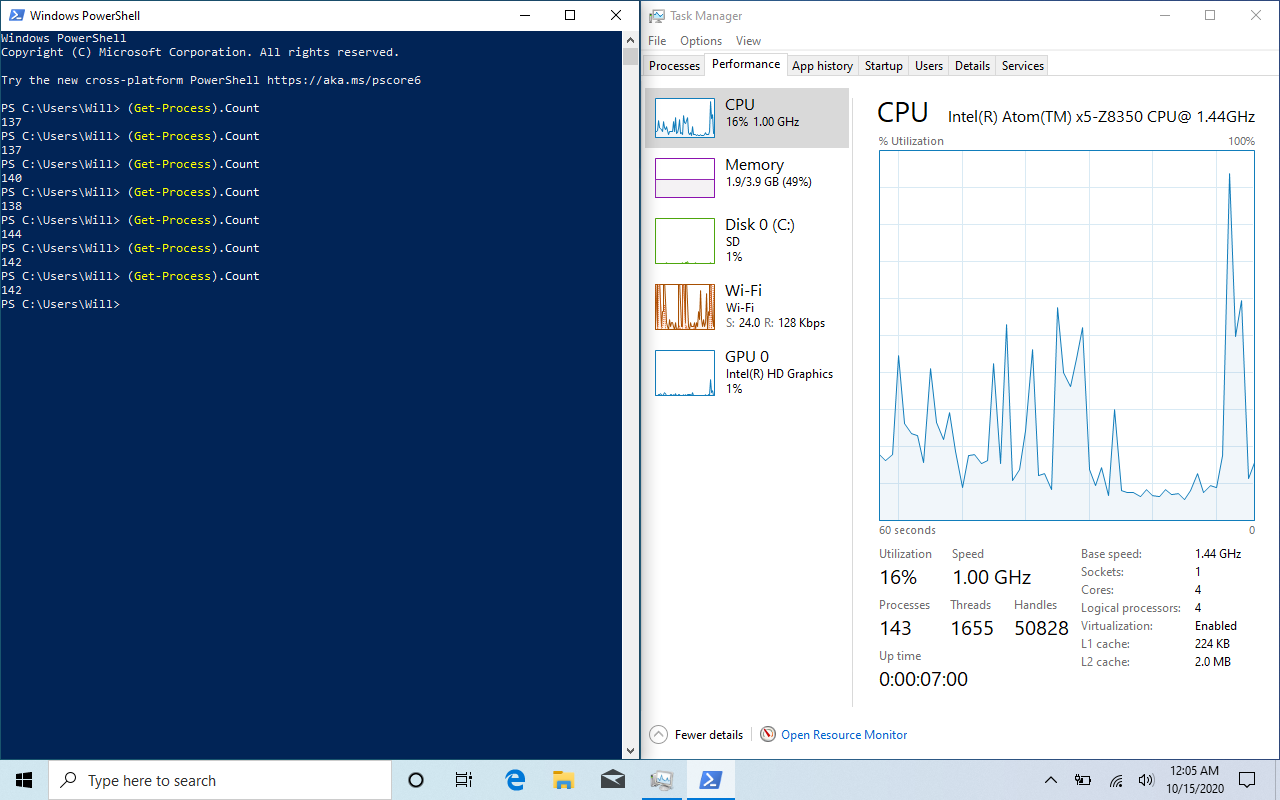Open the Startup tab
The image size is (1280, 800).
pos(883,66)
